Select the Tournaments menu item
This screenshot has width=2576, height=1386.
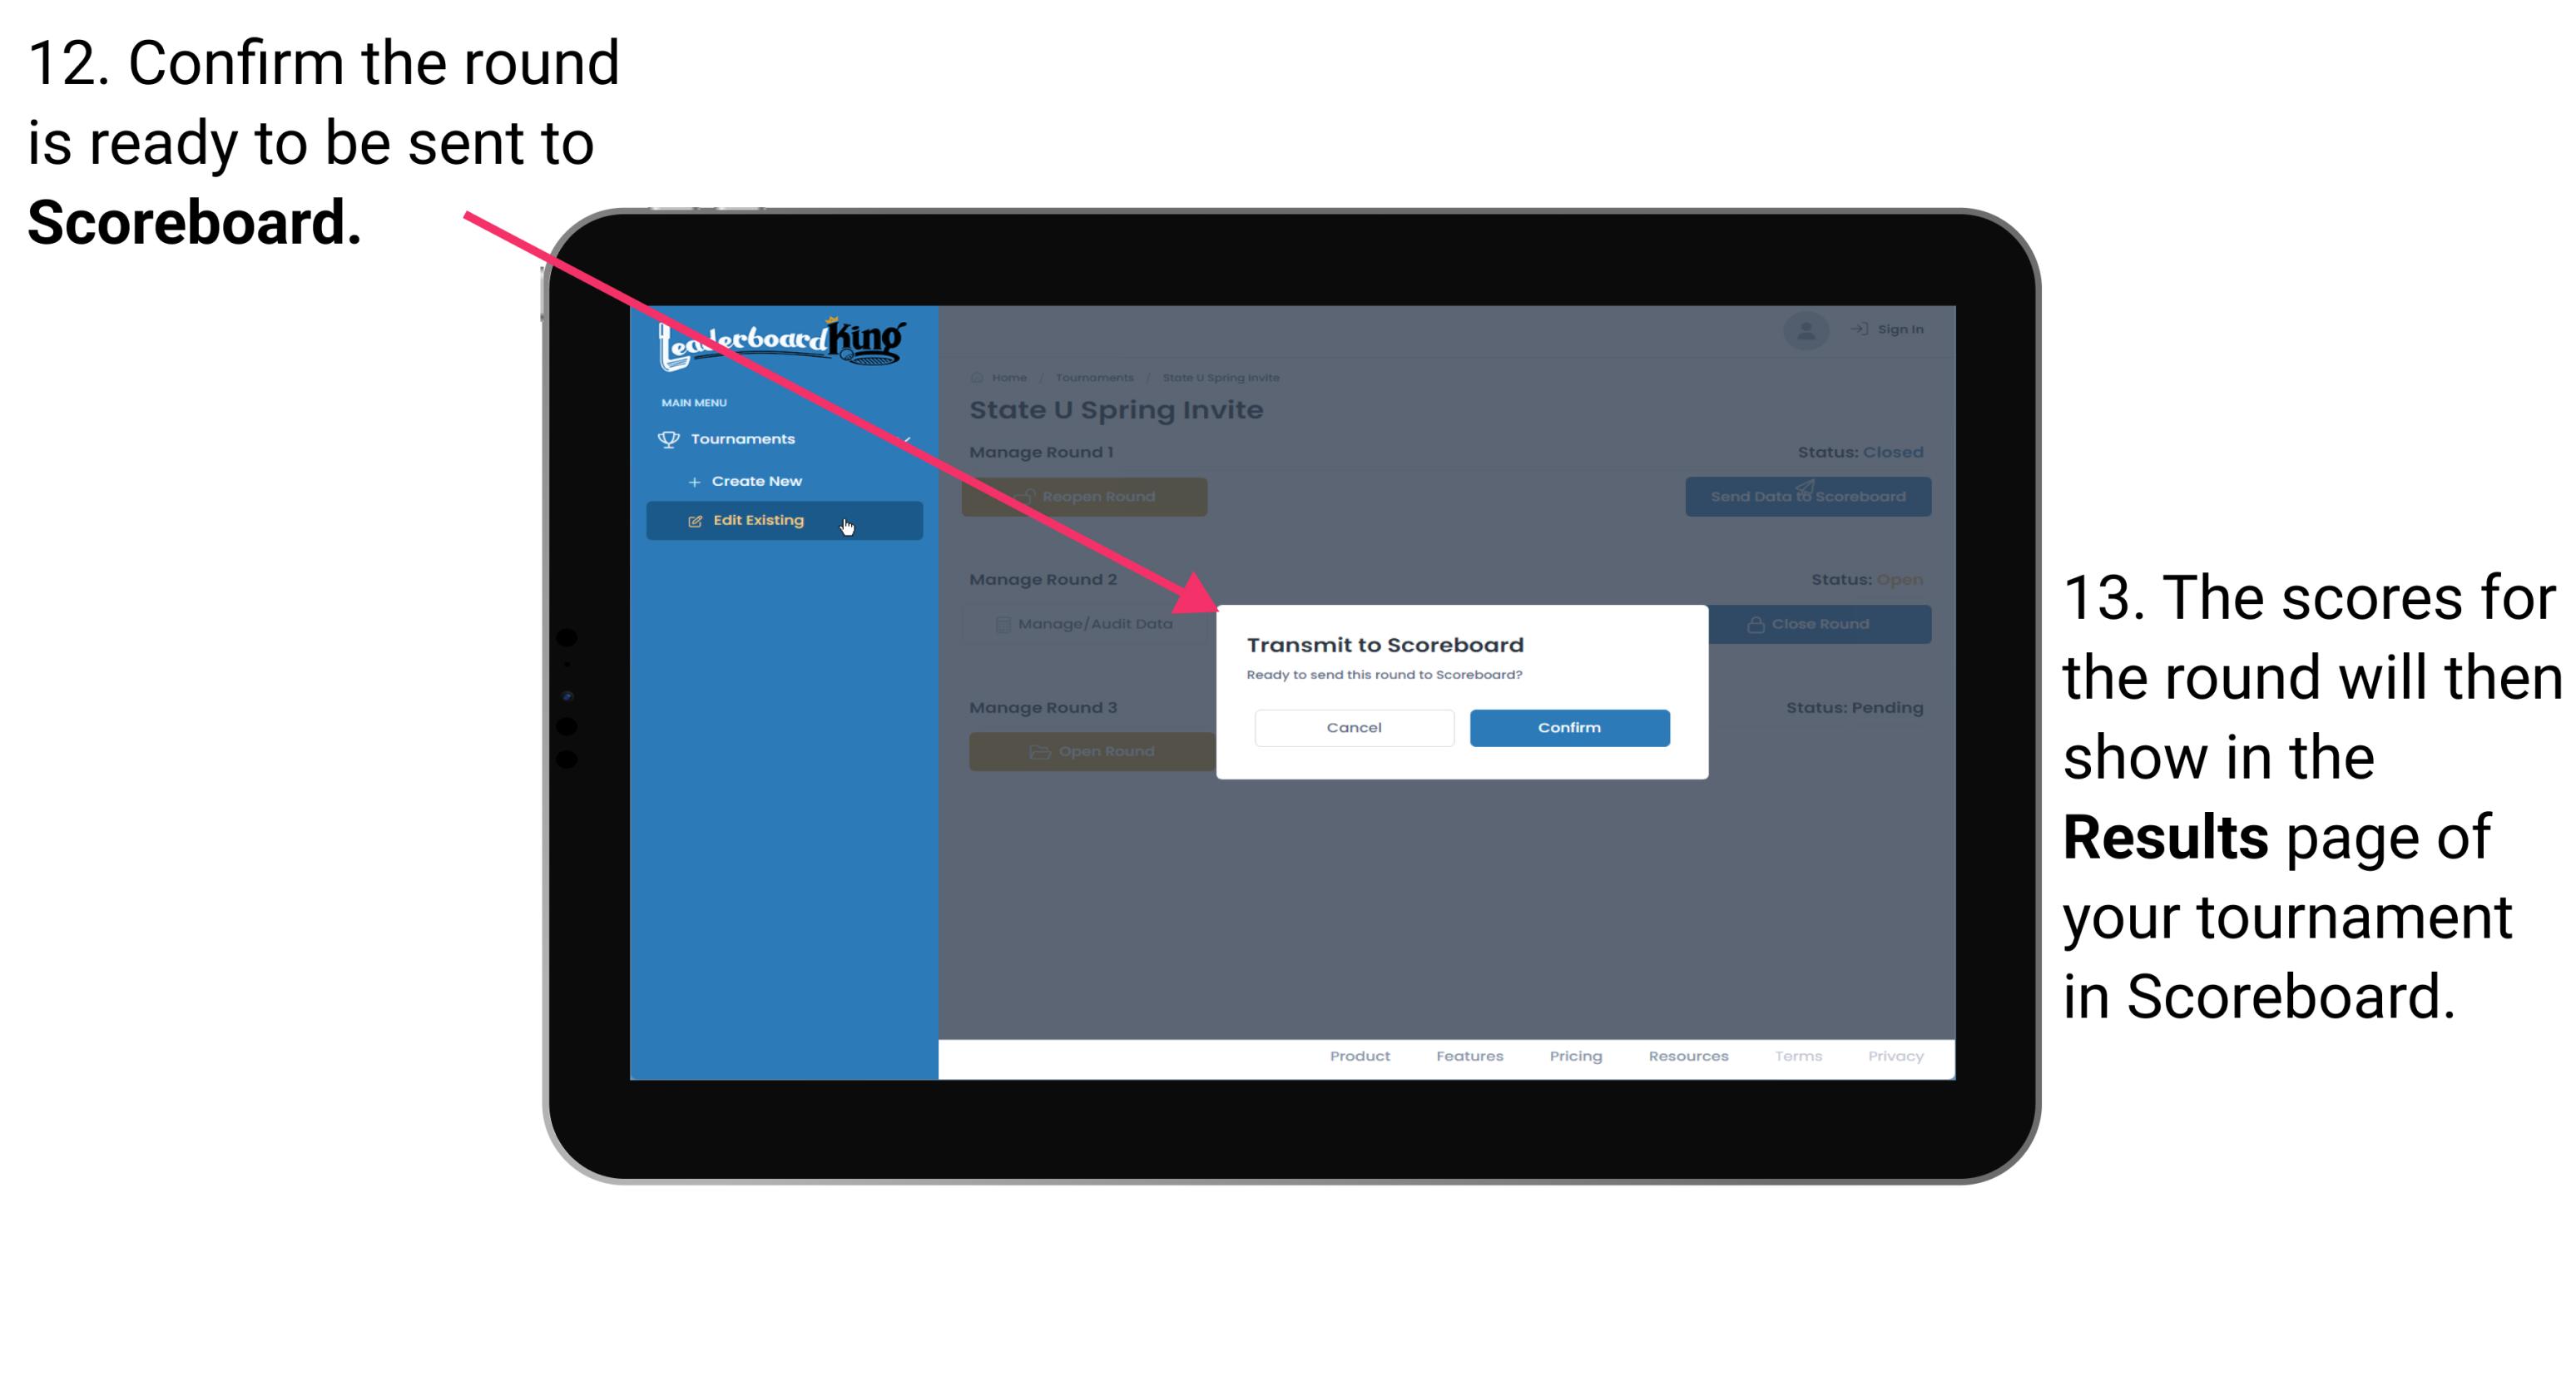pos(746,440)
